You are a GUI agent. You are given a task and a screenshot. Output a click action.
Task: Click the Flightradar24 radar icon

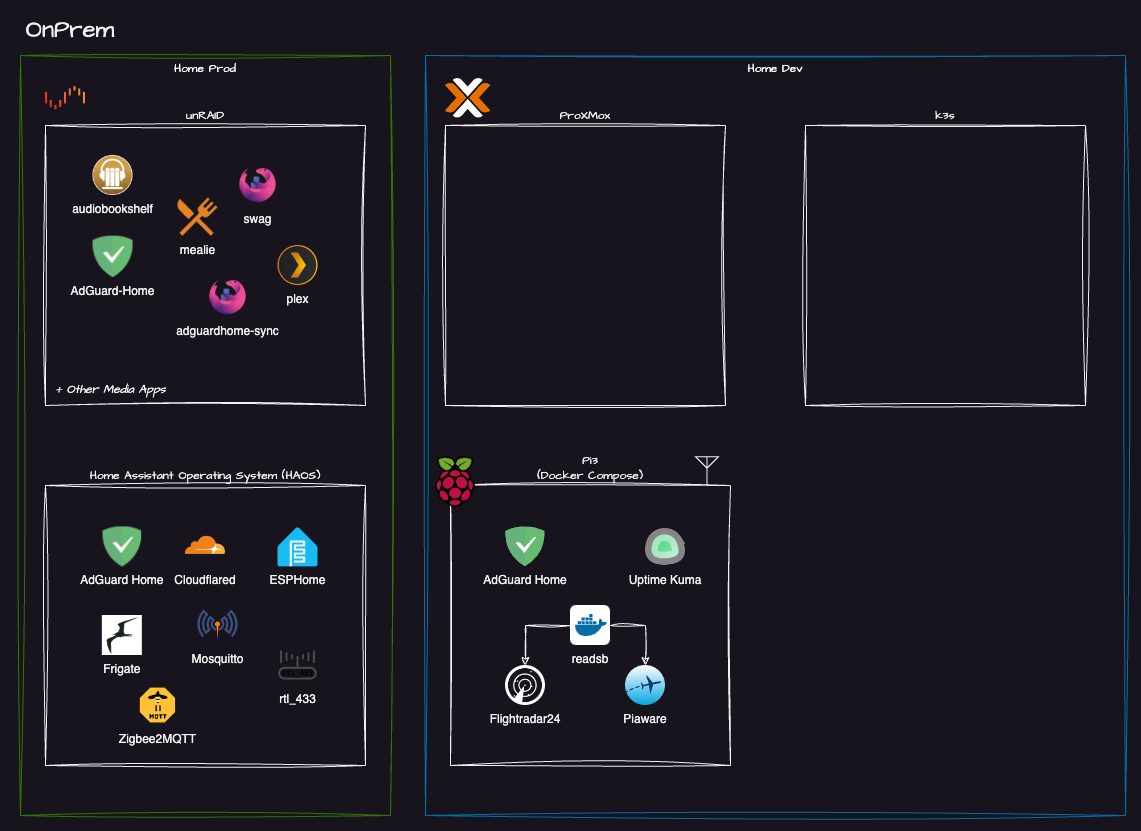pos(525,685)
